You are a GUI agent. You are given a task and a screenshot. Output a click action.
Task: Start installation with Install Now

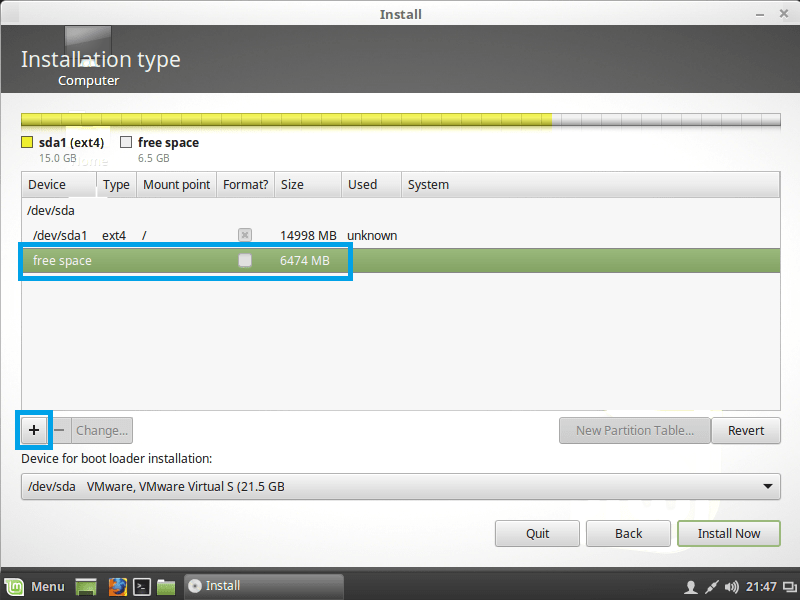[729, 533]
